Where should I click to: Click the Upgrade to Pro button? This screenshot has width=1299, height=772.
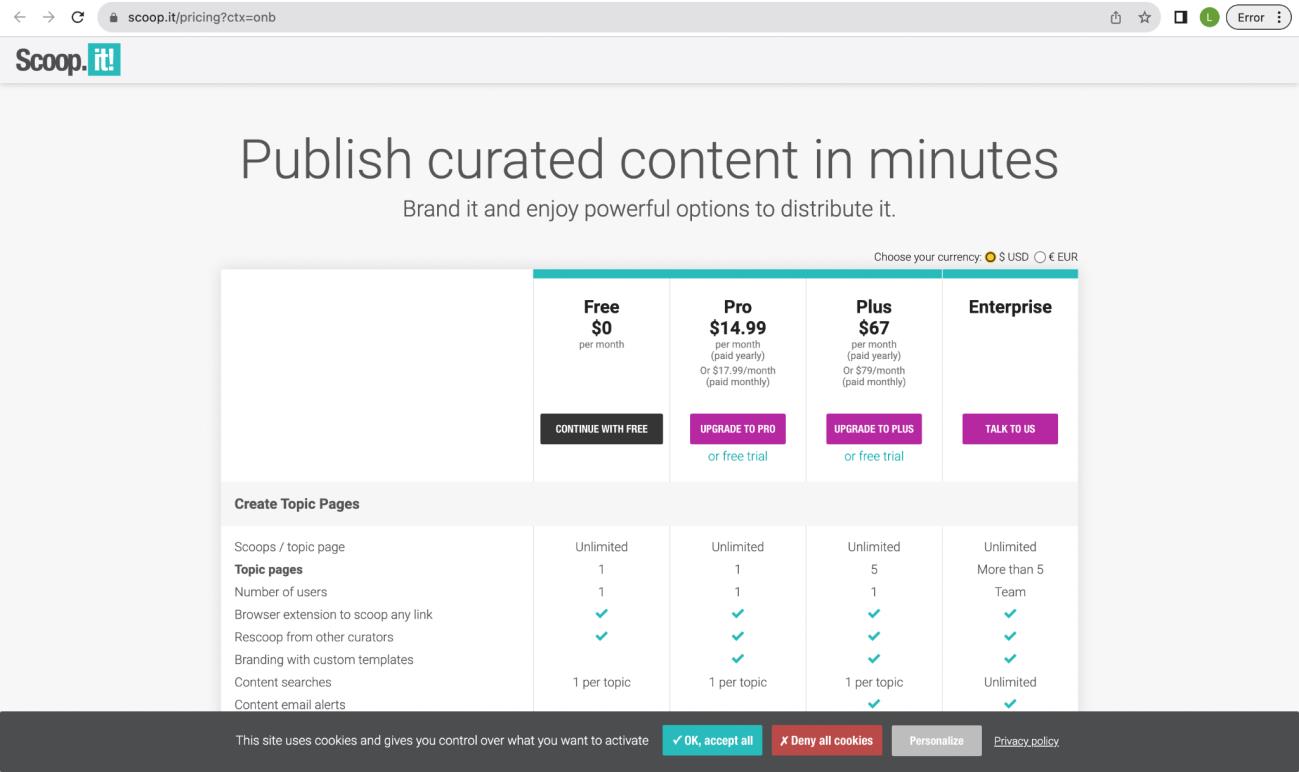737,429
